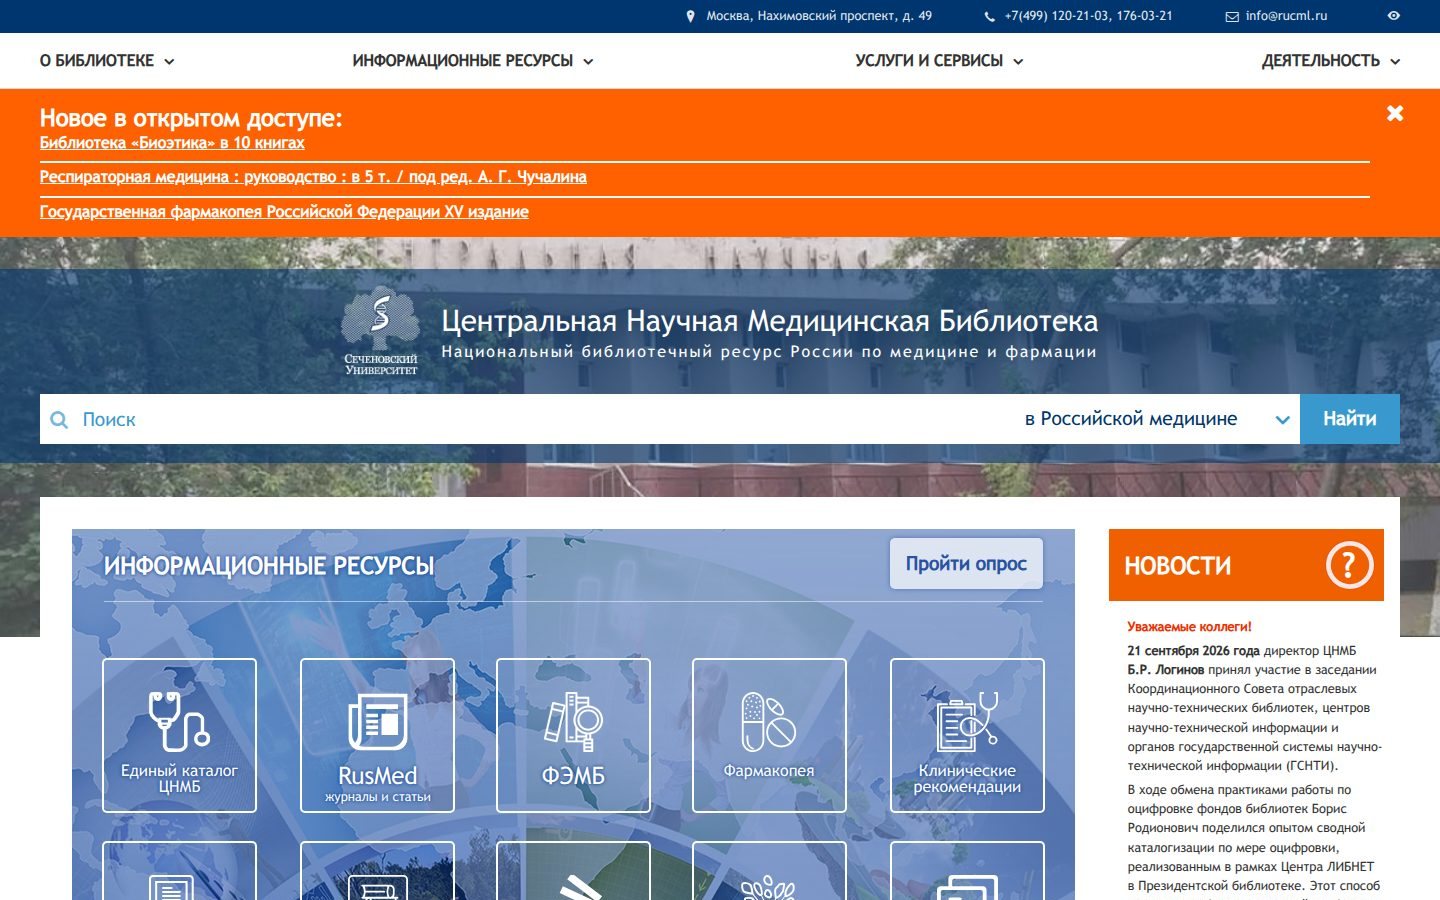Click the info@rucml.ru email link
Viewport: 1440px width, 900px height.
coord(1286,16)
